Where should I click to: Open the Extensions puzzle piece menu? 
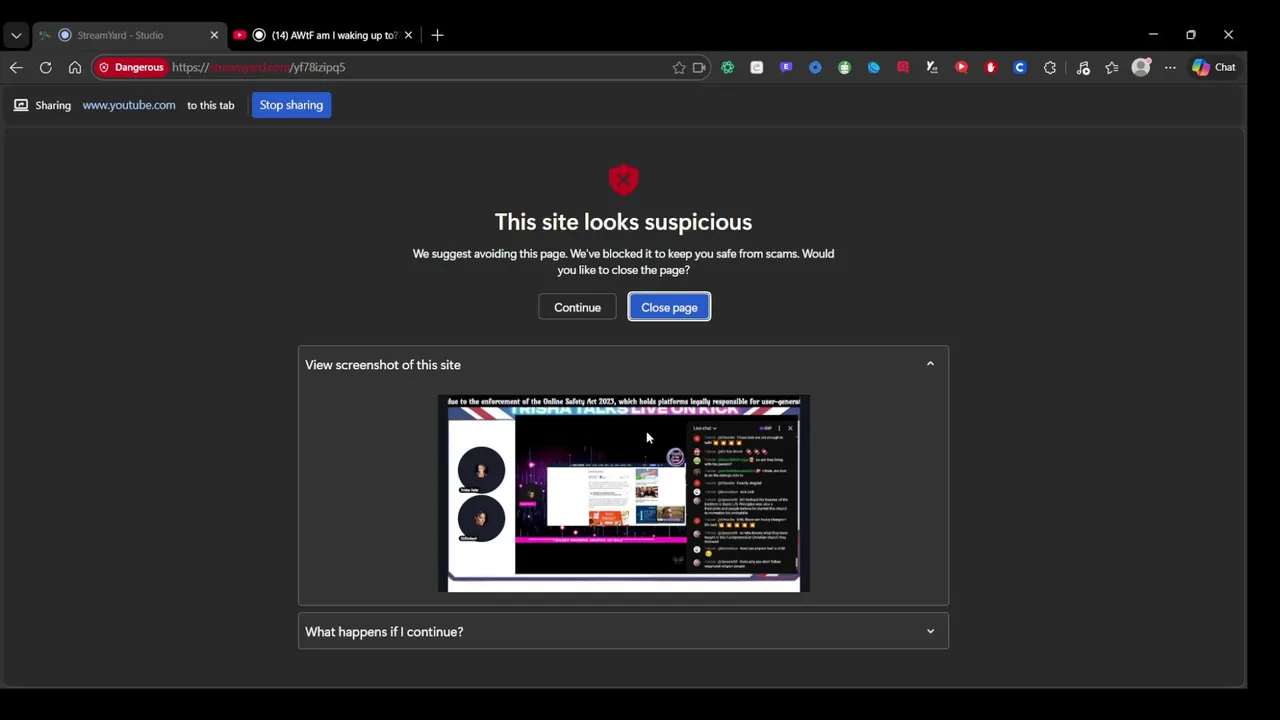(x=1050, y=67)
